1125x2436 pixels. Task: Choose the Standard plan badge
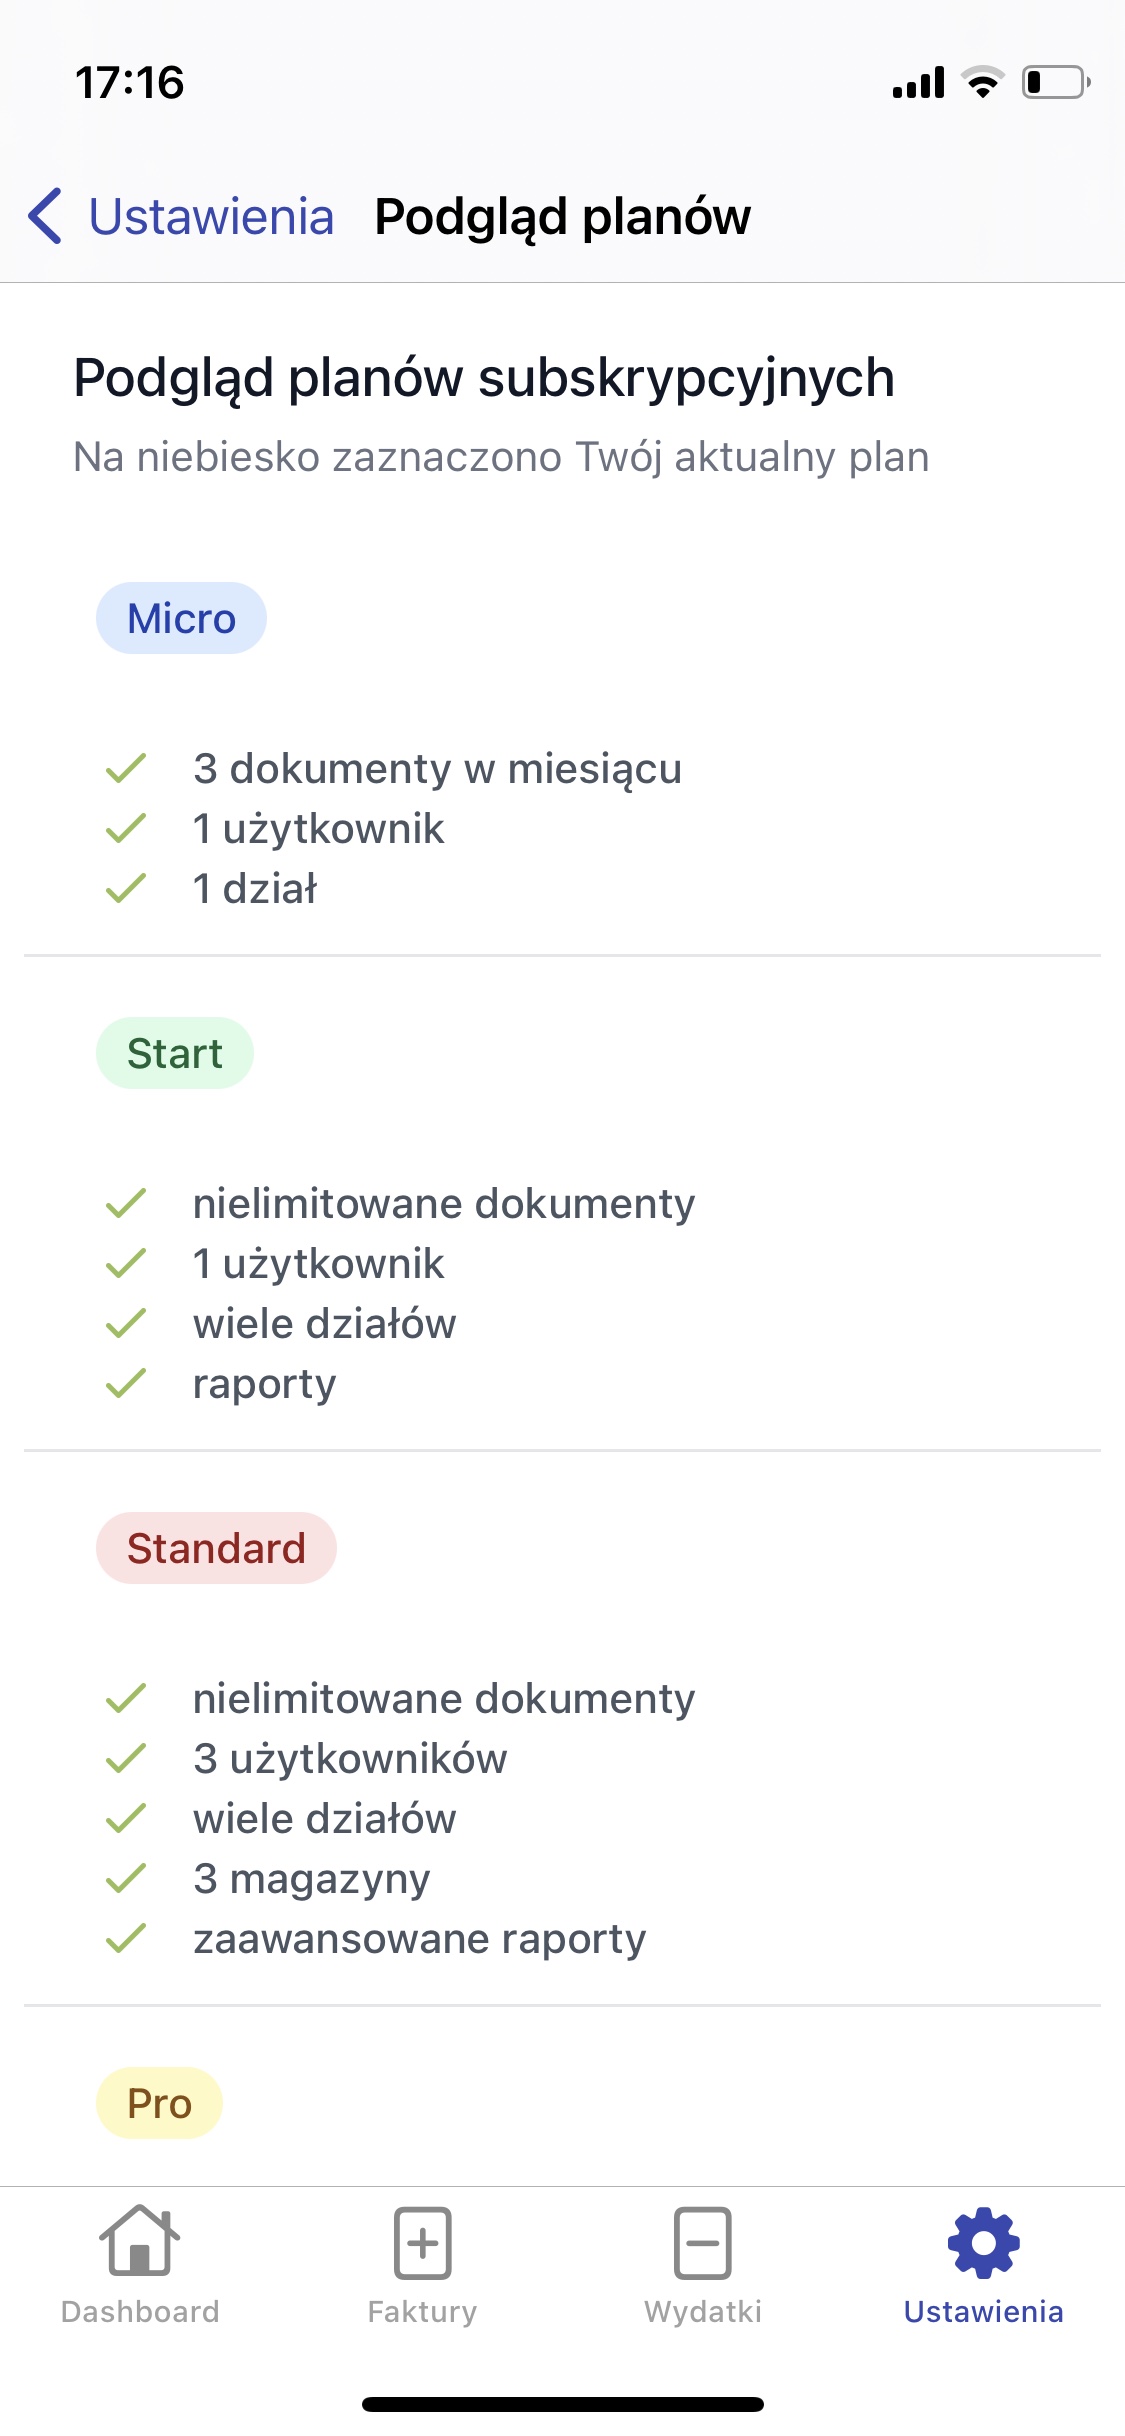[216, 1548]
